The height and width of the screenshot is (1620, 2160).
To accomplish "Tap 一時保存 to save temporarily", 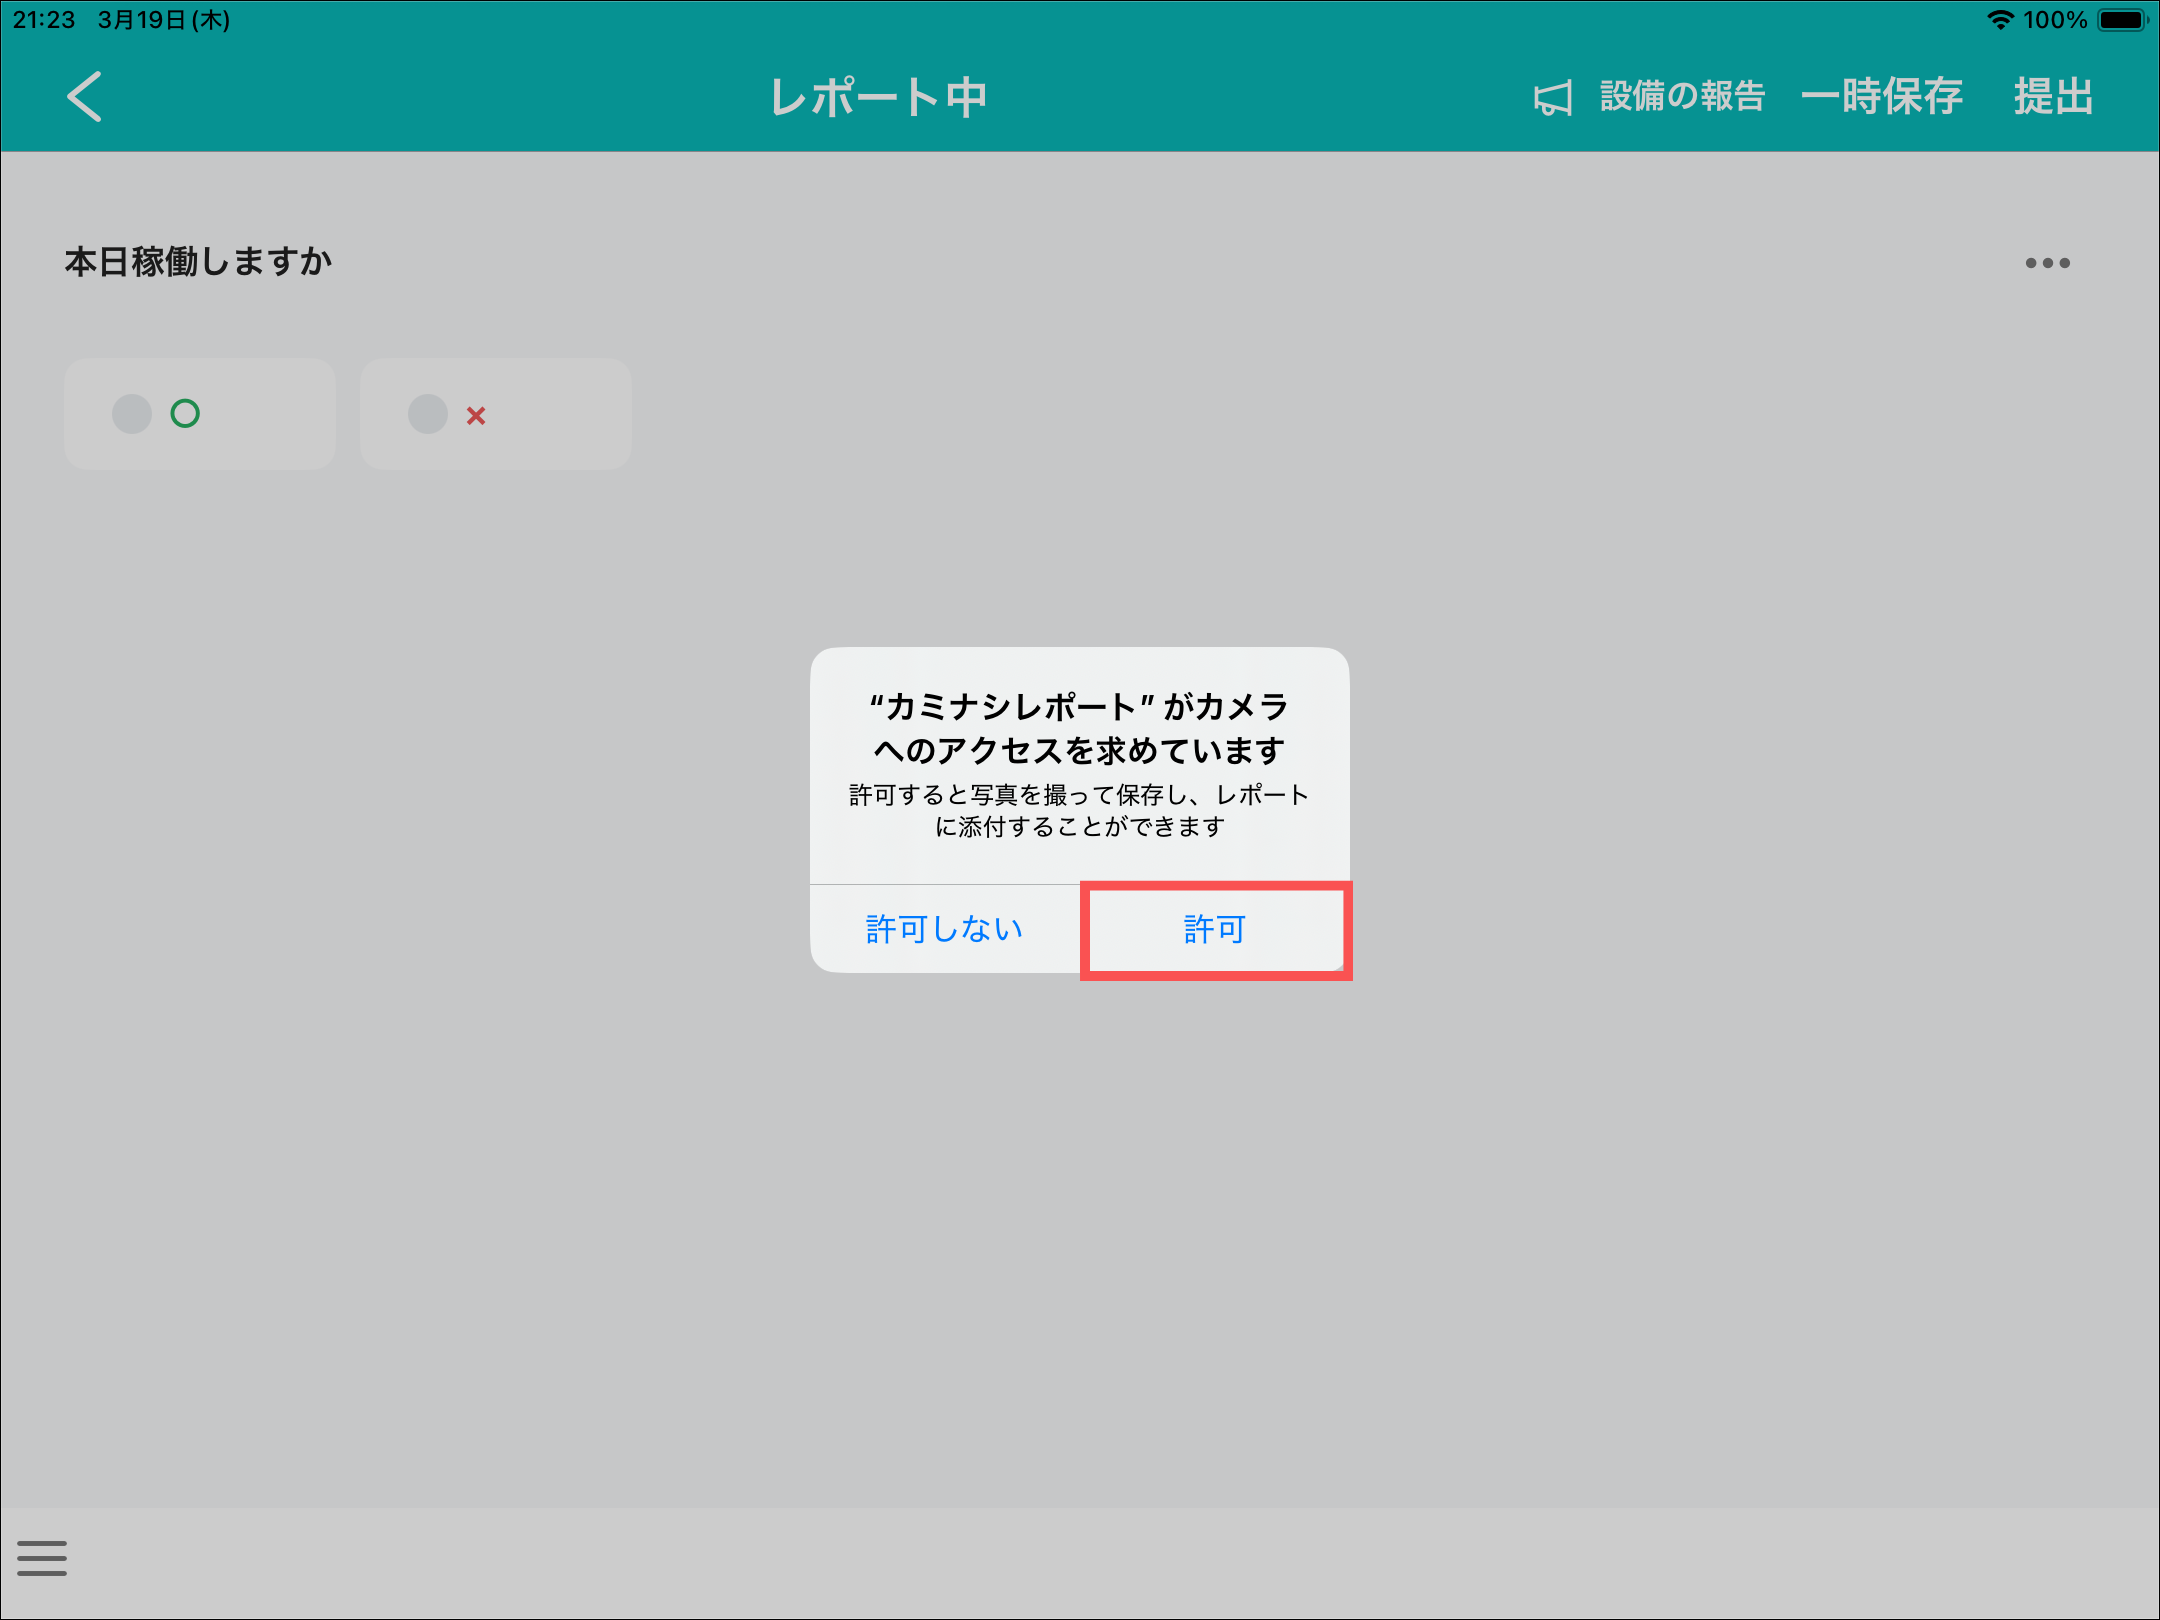I will [1881, 97].
